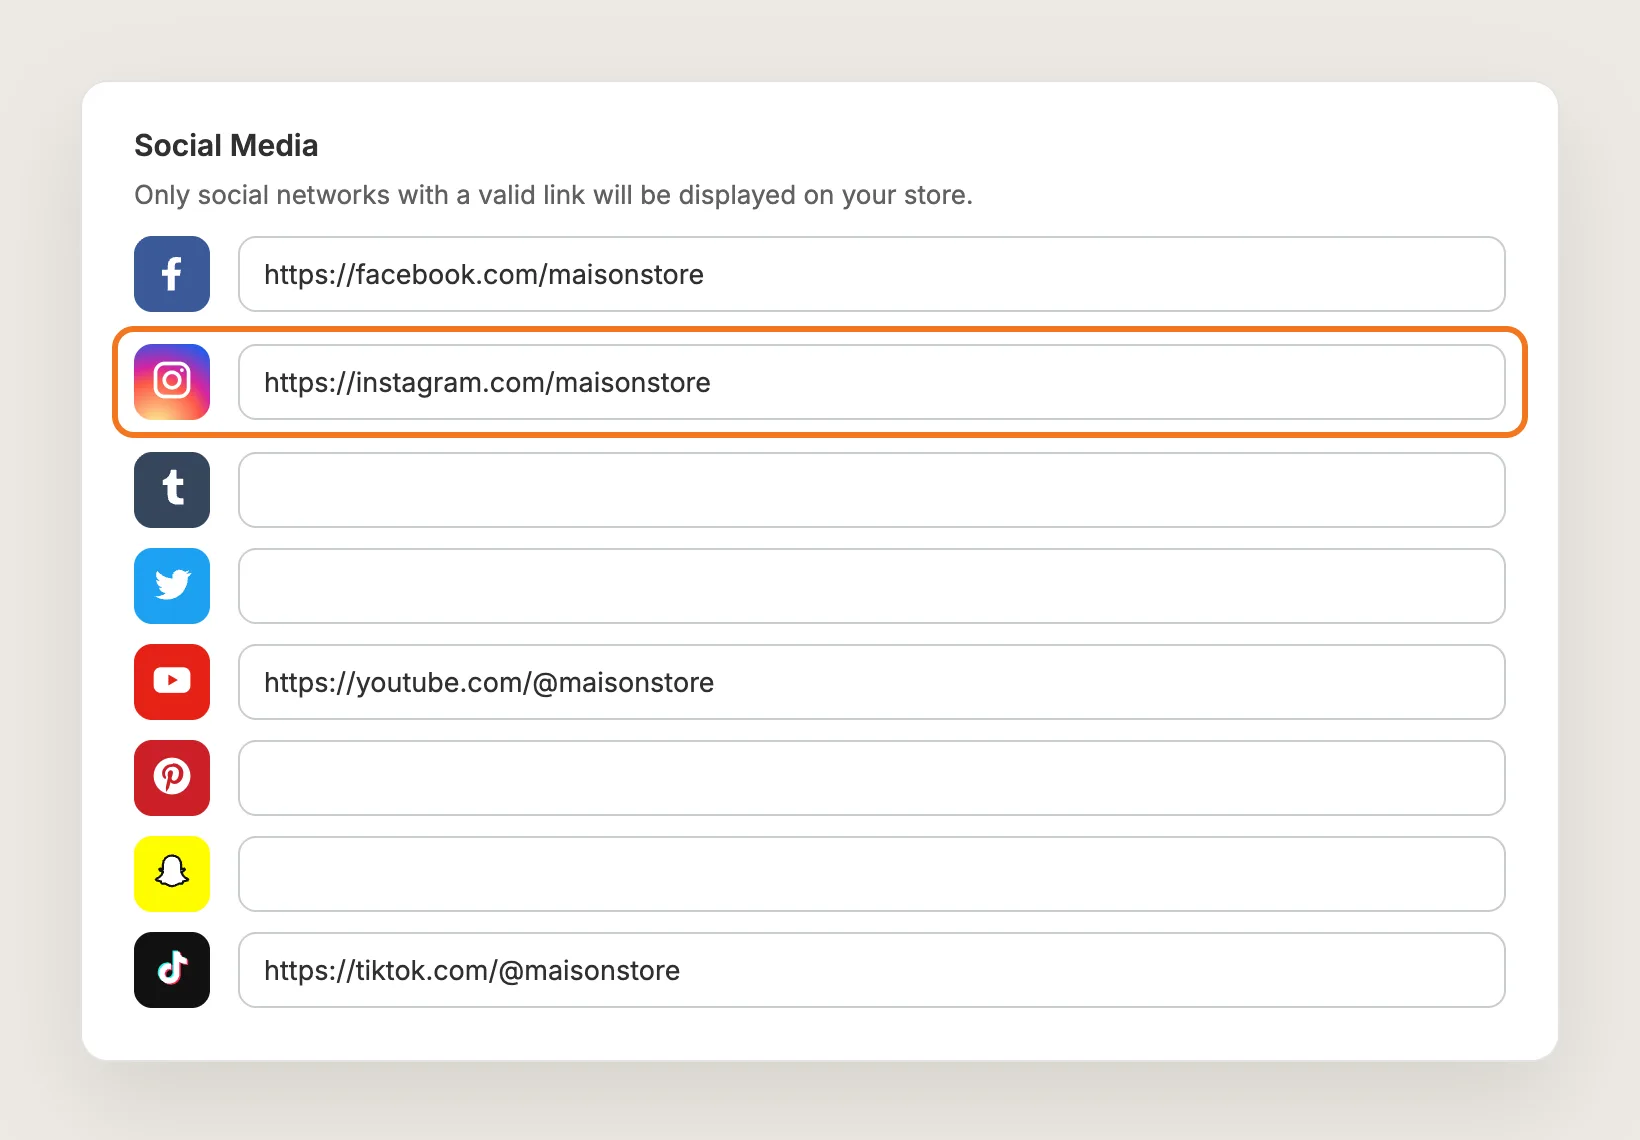Click the TikTok icon
This screenshot has height=1140, width=1640.
172,970
